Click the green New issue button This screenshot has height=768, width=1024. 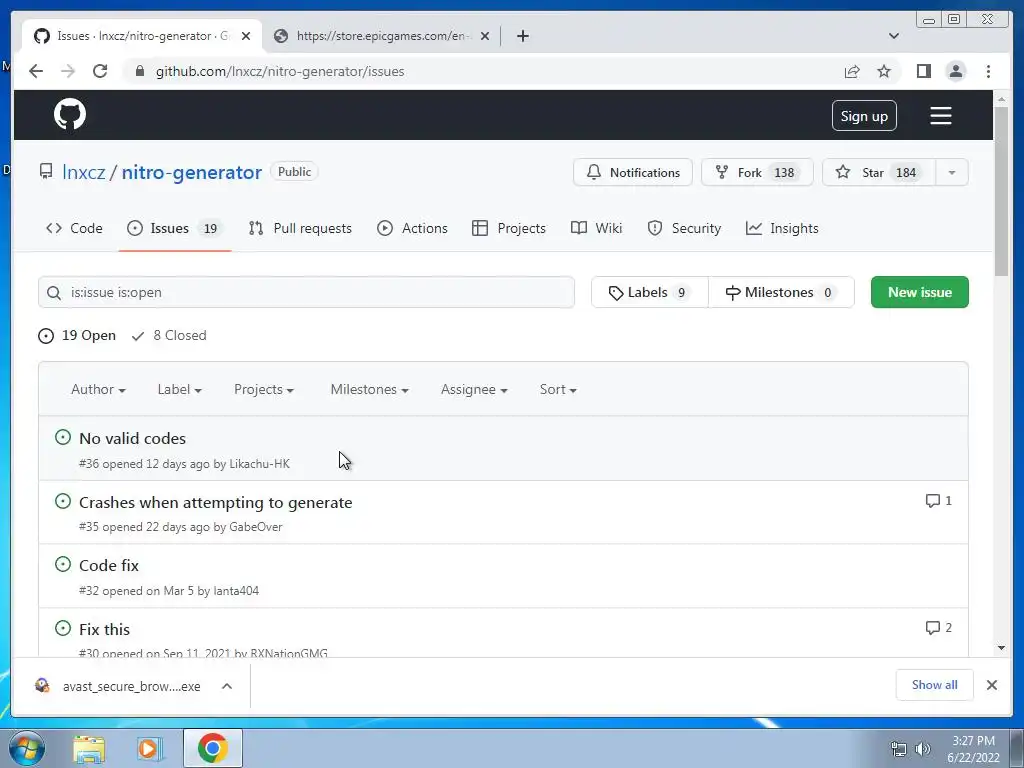pos(920,292)
